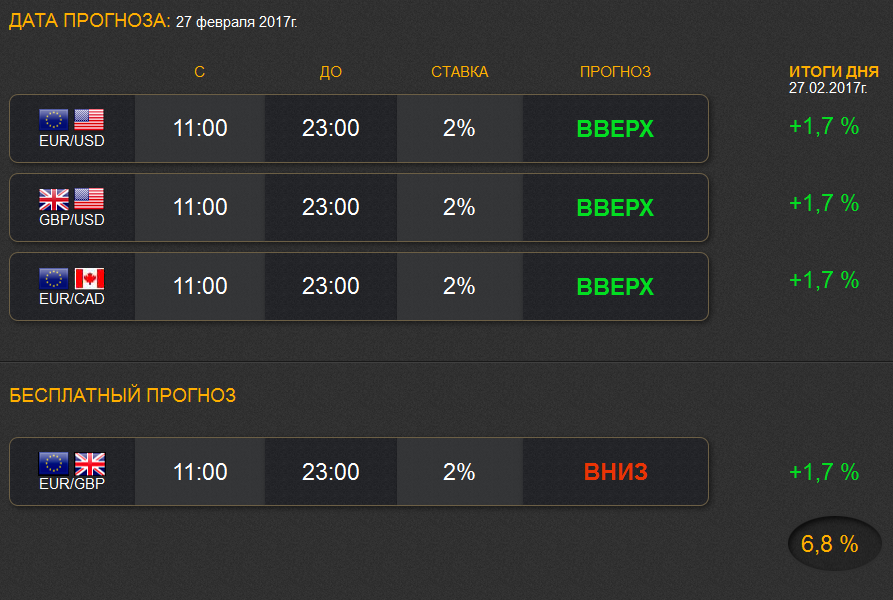Click the EU flag in EUR/CAD row
Viewport: 893px width, 600px height.
pos(54,278)
